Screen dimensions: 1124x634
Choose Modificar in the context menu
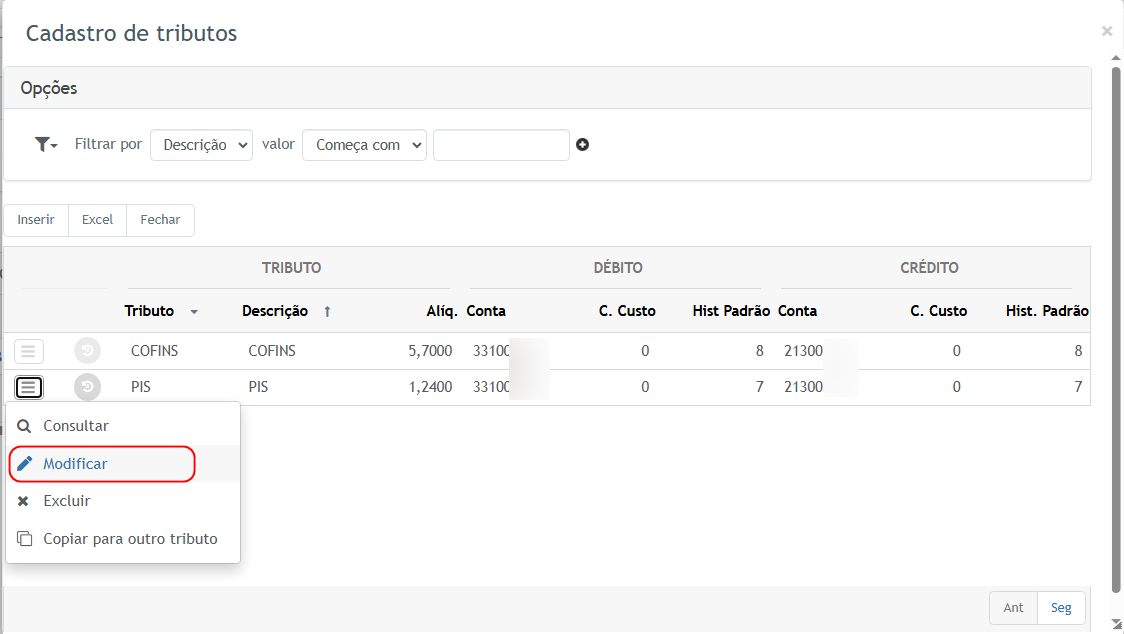coord(75,464)
